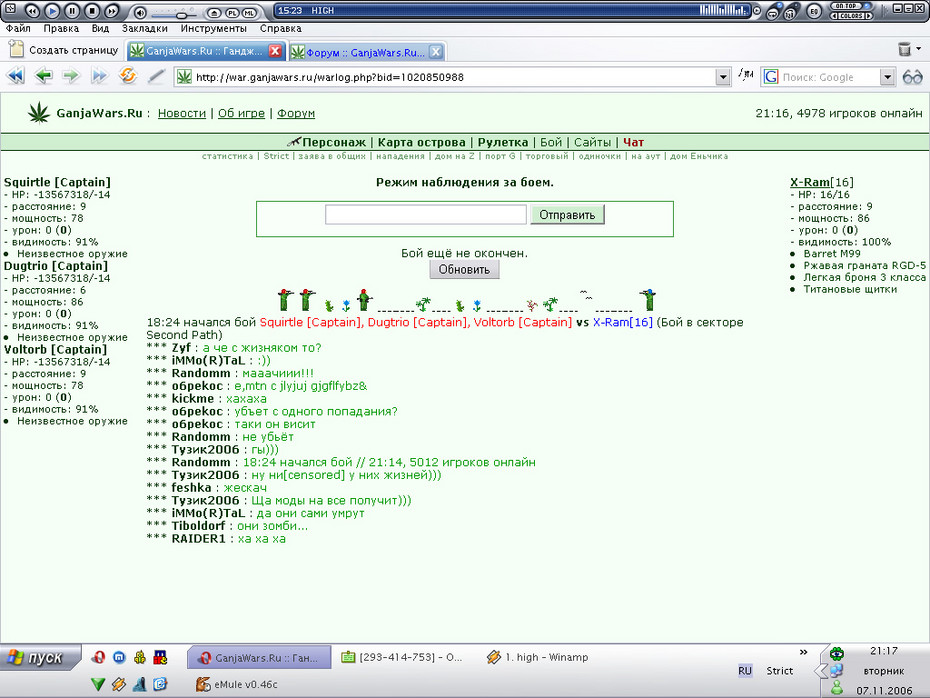This screenshot has width=930, height=698.
Task: Mute Winamp with the speaker icon
Action: [139, 12]
